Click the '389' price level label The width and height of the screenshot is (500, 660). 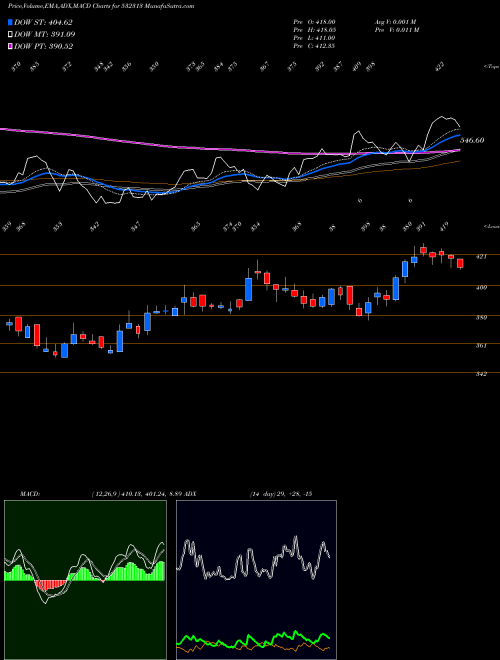click(x=481, y=318)
